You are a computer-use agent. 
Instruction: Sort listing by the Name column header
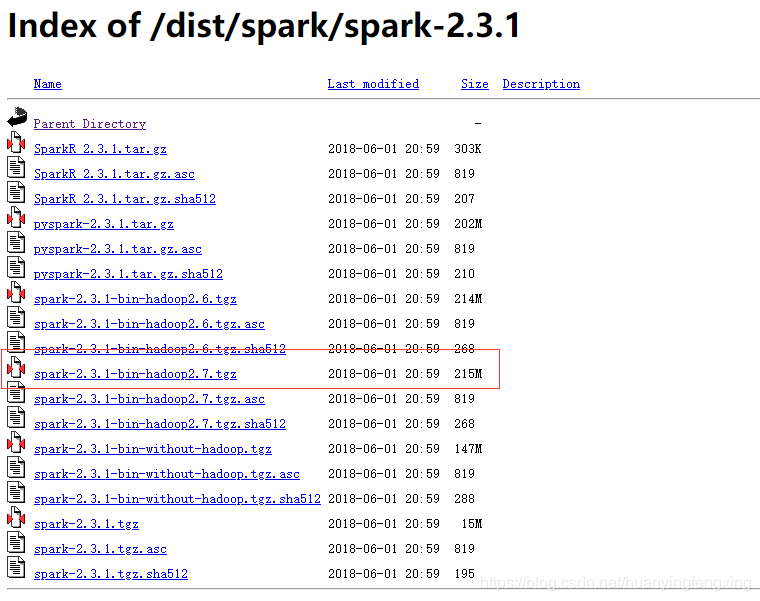(48, 84)
